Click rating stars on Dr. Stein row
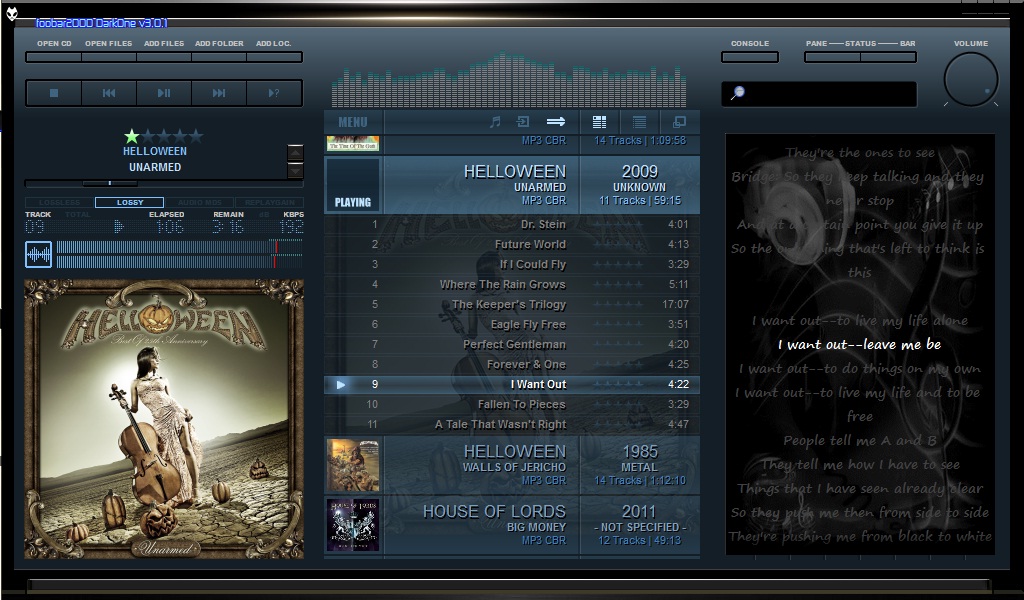This screenshot has width=1024, height=600. (617, 225)
